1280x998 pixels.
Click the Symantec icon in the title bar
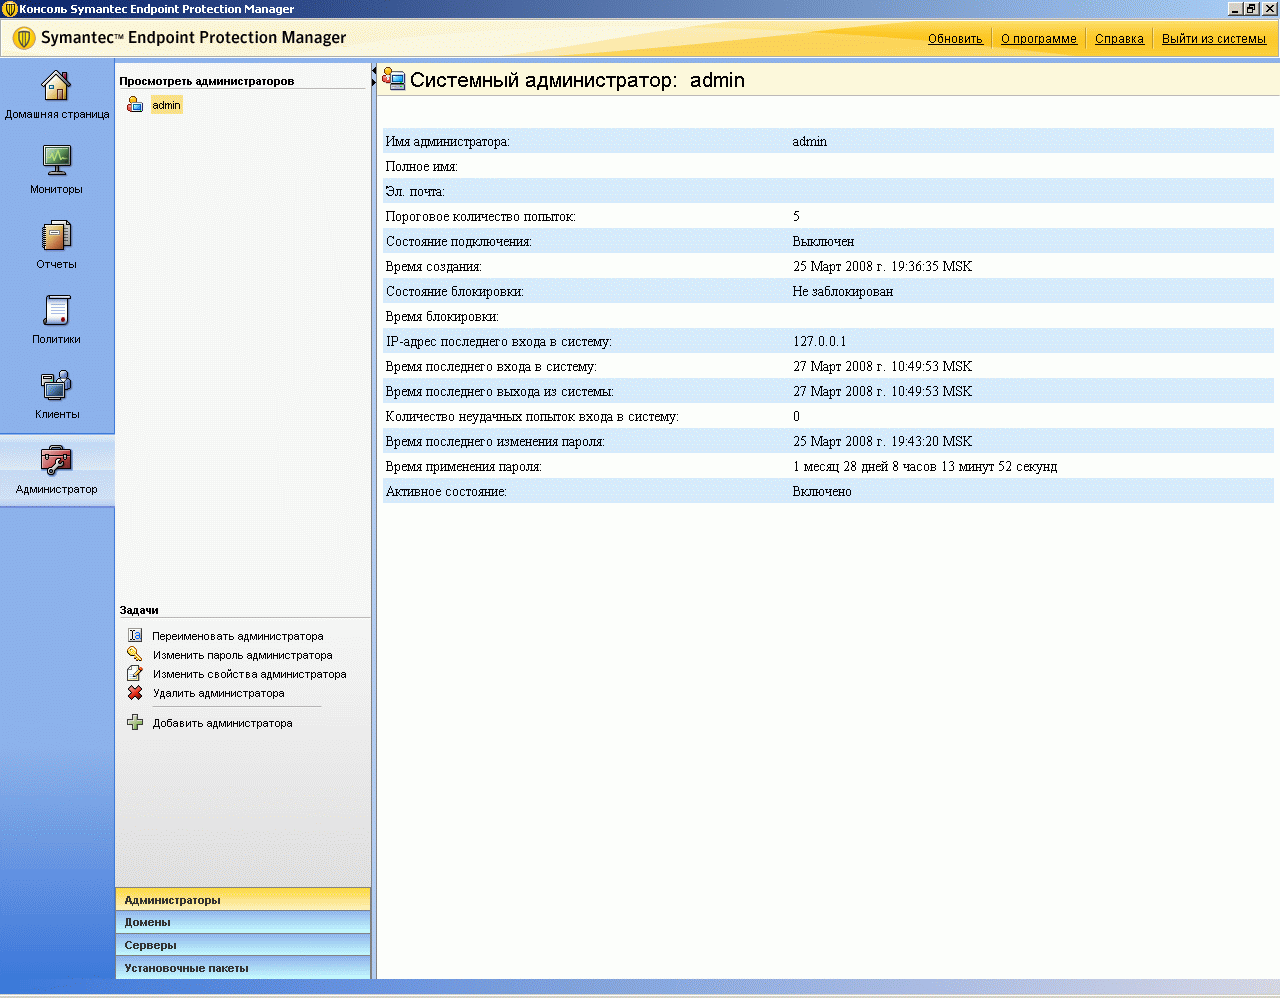10,9
